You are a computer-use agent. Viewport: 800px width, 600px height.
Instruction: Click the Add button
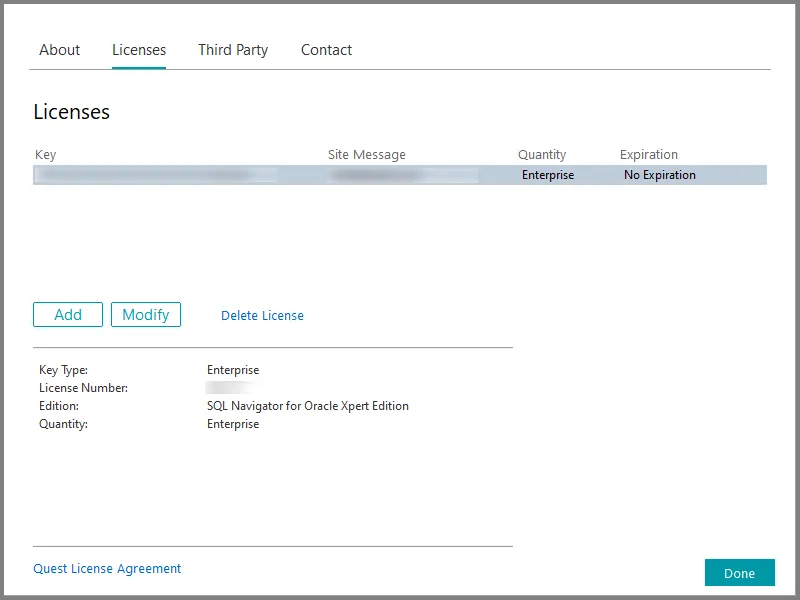(x=68, y=314)
